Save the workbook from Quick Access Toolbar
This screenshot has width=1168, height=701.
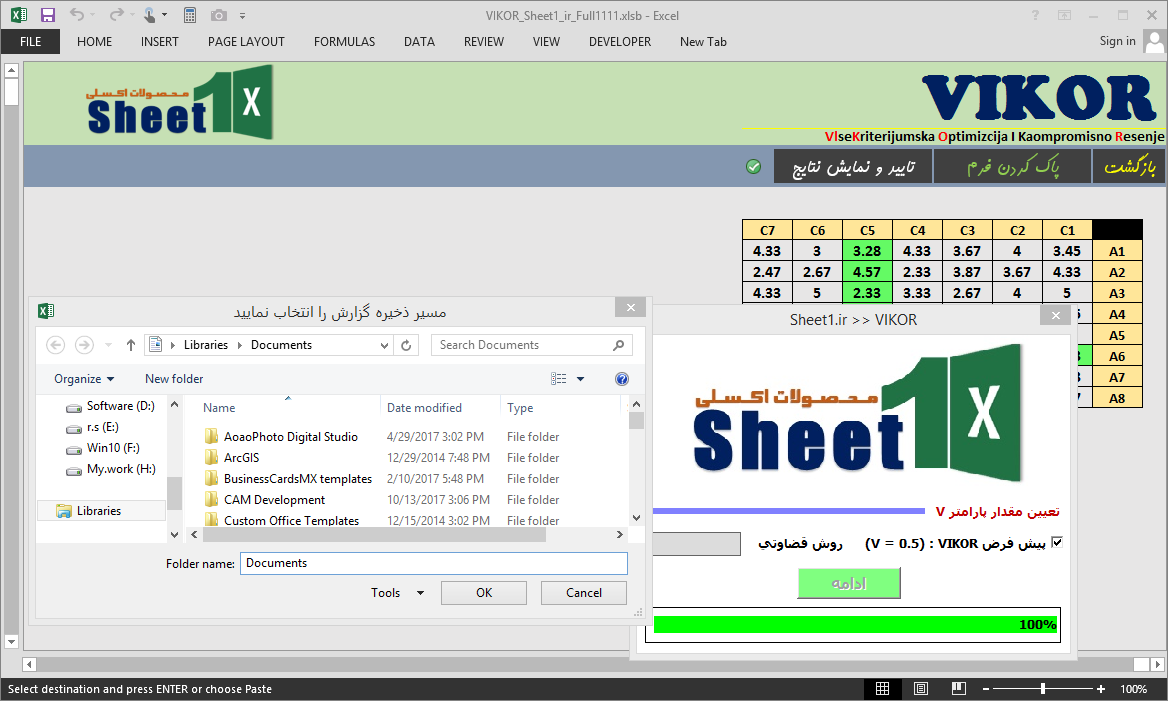tap(47, 13)
